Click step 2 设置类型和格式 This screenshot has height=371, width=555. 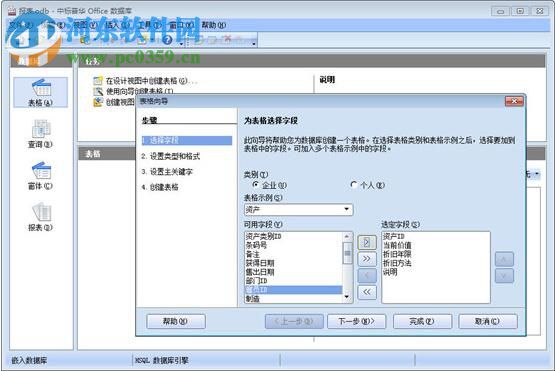click(x=171, y=156)
